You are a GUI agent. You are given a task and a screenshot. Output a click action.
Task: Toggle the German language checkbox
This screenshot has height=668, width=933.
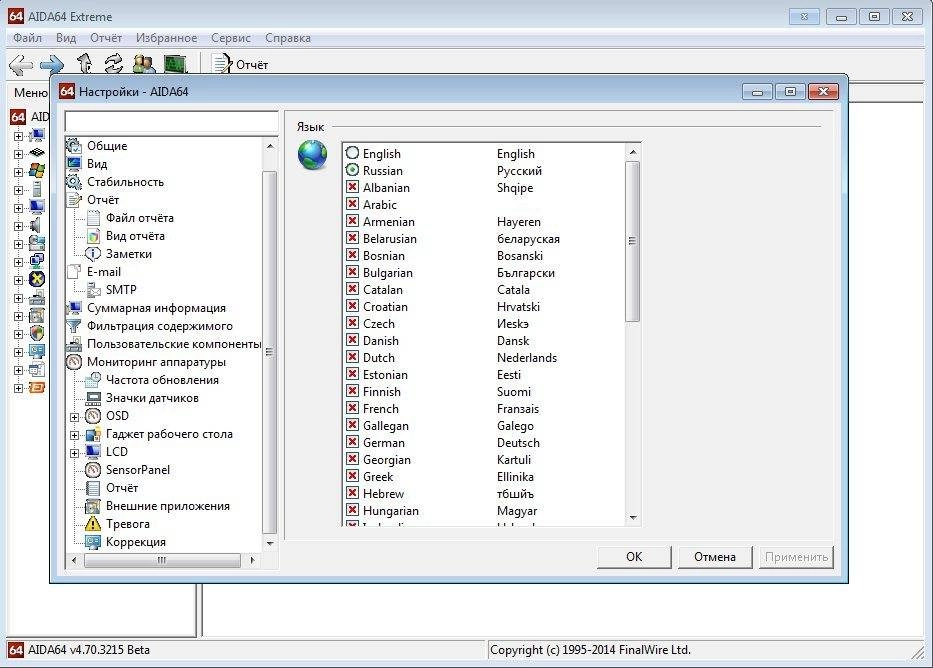(352, 442)
